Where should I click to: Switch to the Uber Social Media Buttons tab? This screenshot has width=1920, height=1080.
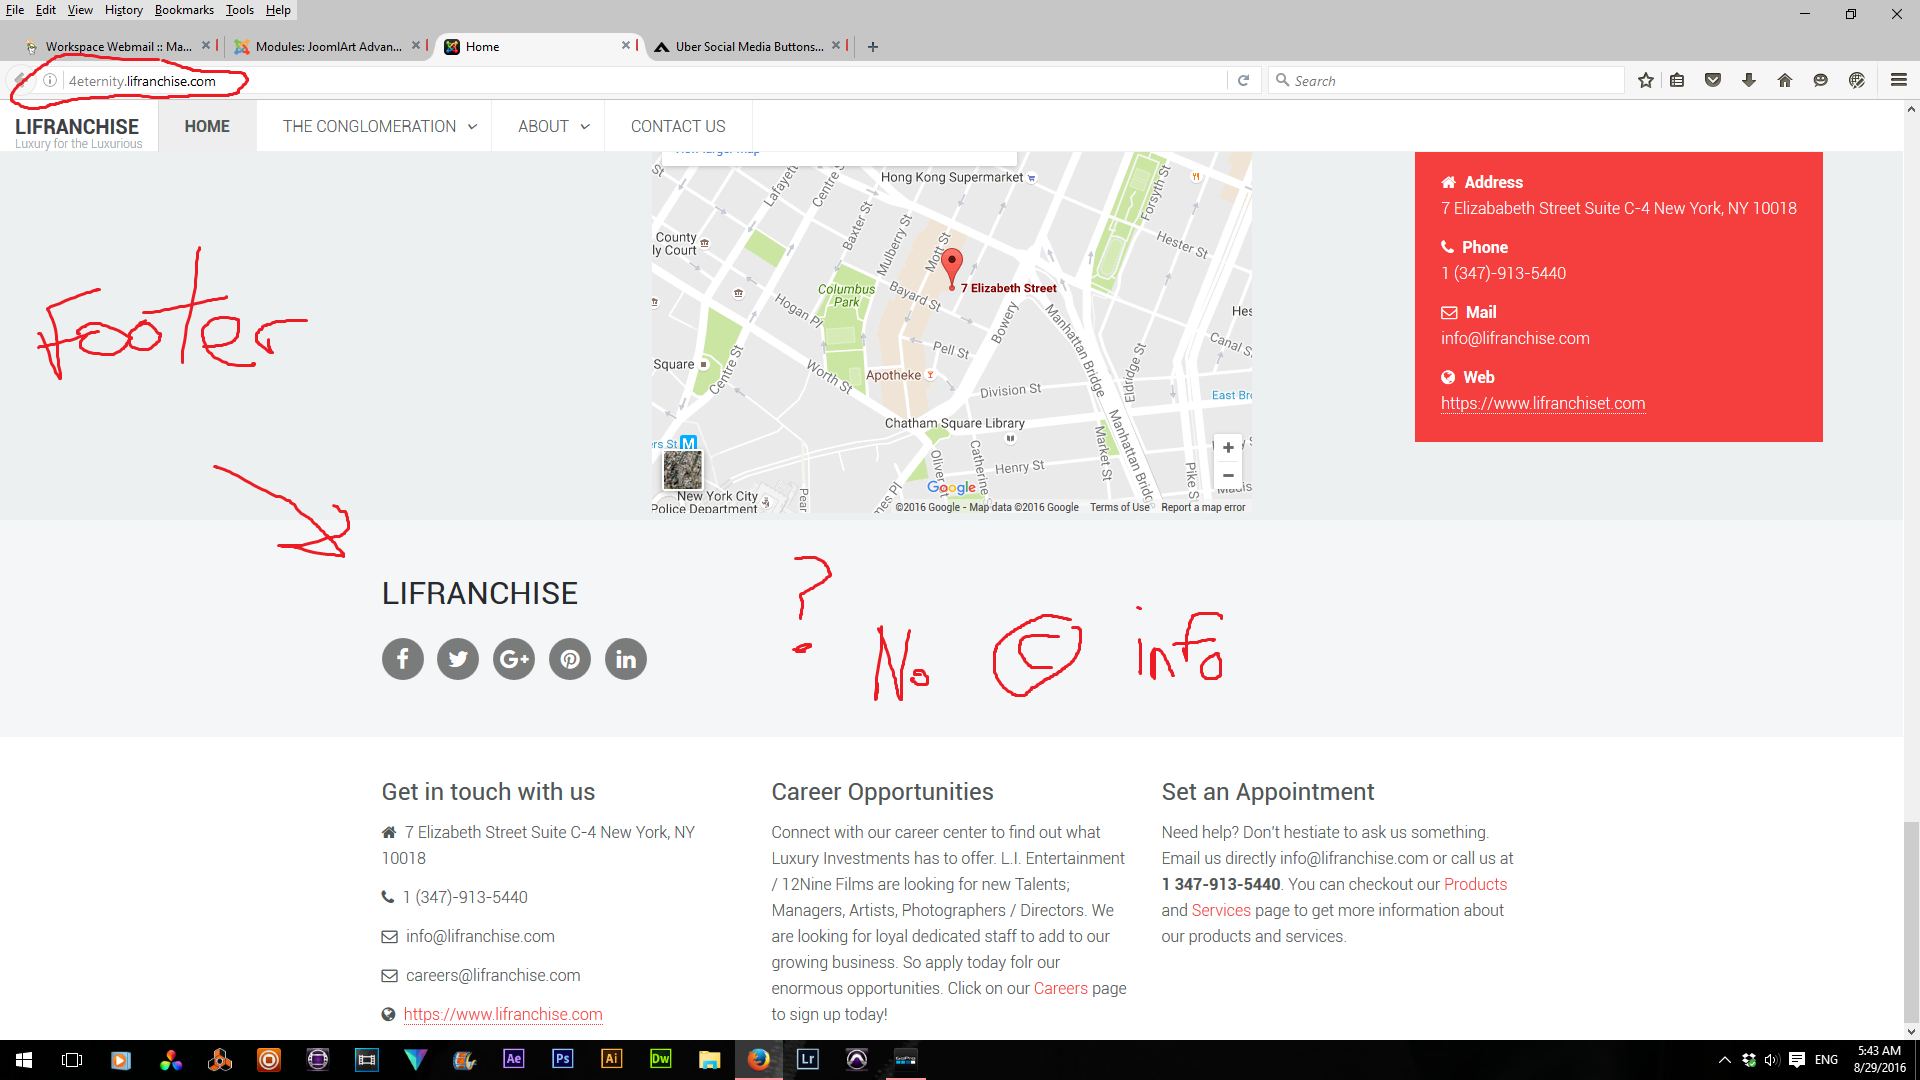(748, 46)
